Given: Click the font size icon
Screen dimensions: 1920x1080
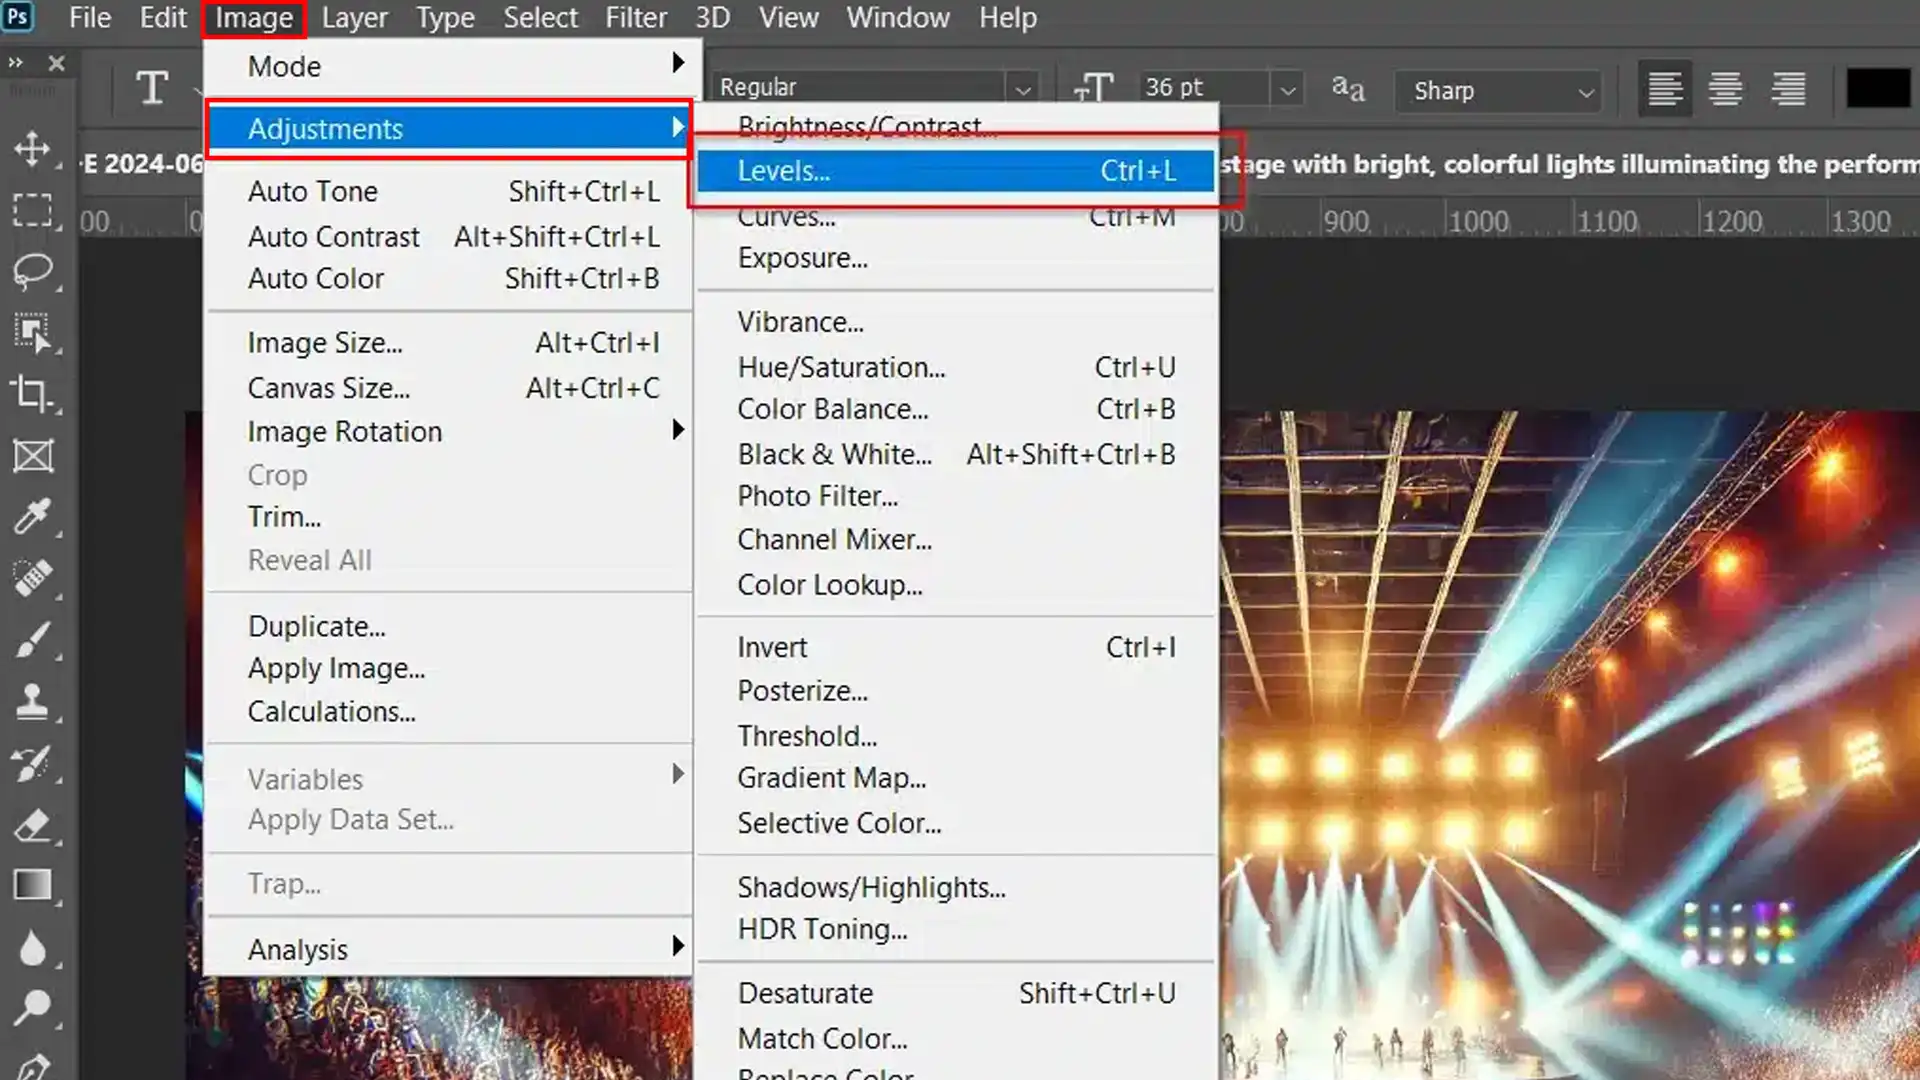Looking at the screenshot, I should tap(1094, 89).
